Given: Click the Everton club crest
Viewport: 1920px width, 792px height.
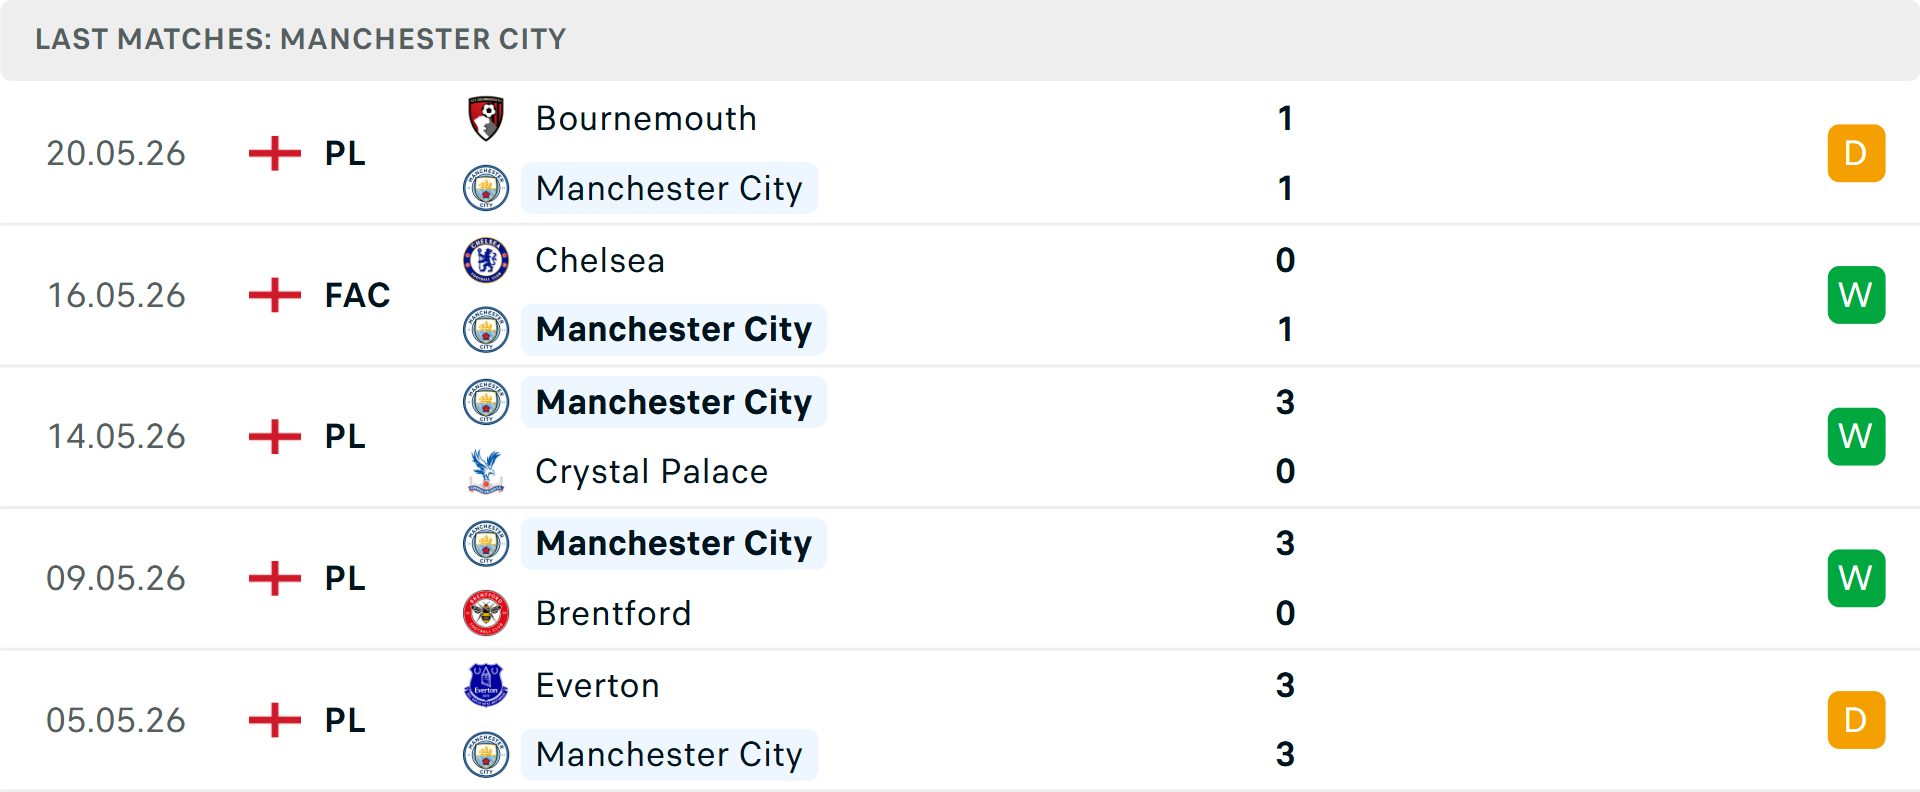Looking at the screenshot, I should [x=486, y=685].
